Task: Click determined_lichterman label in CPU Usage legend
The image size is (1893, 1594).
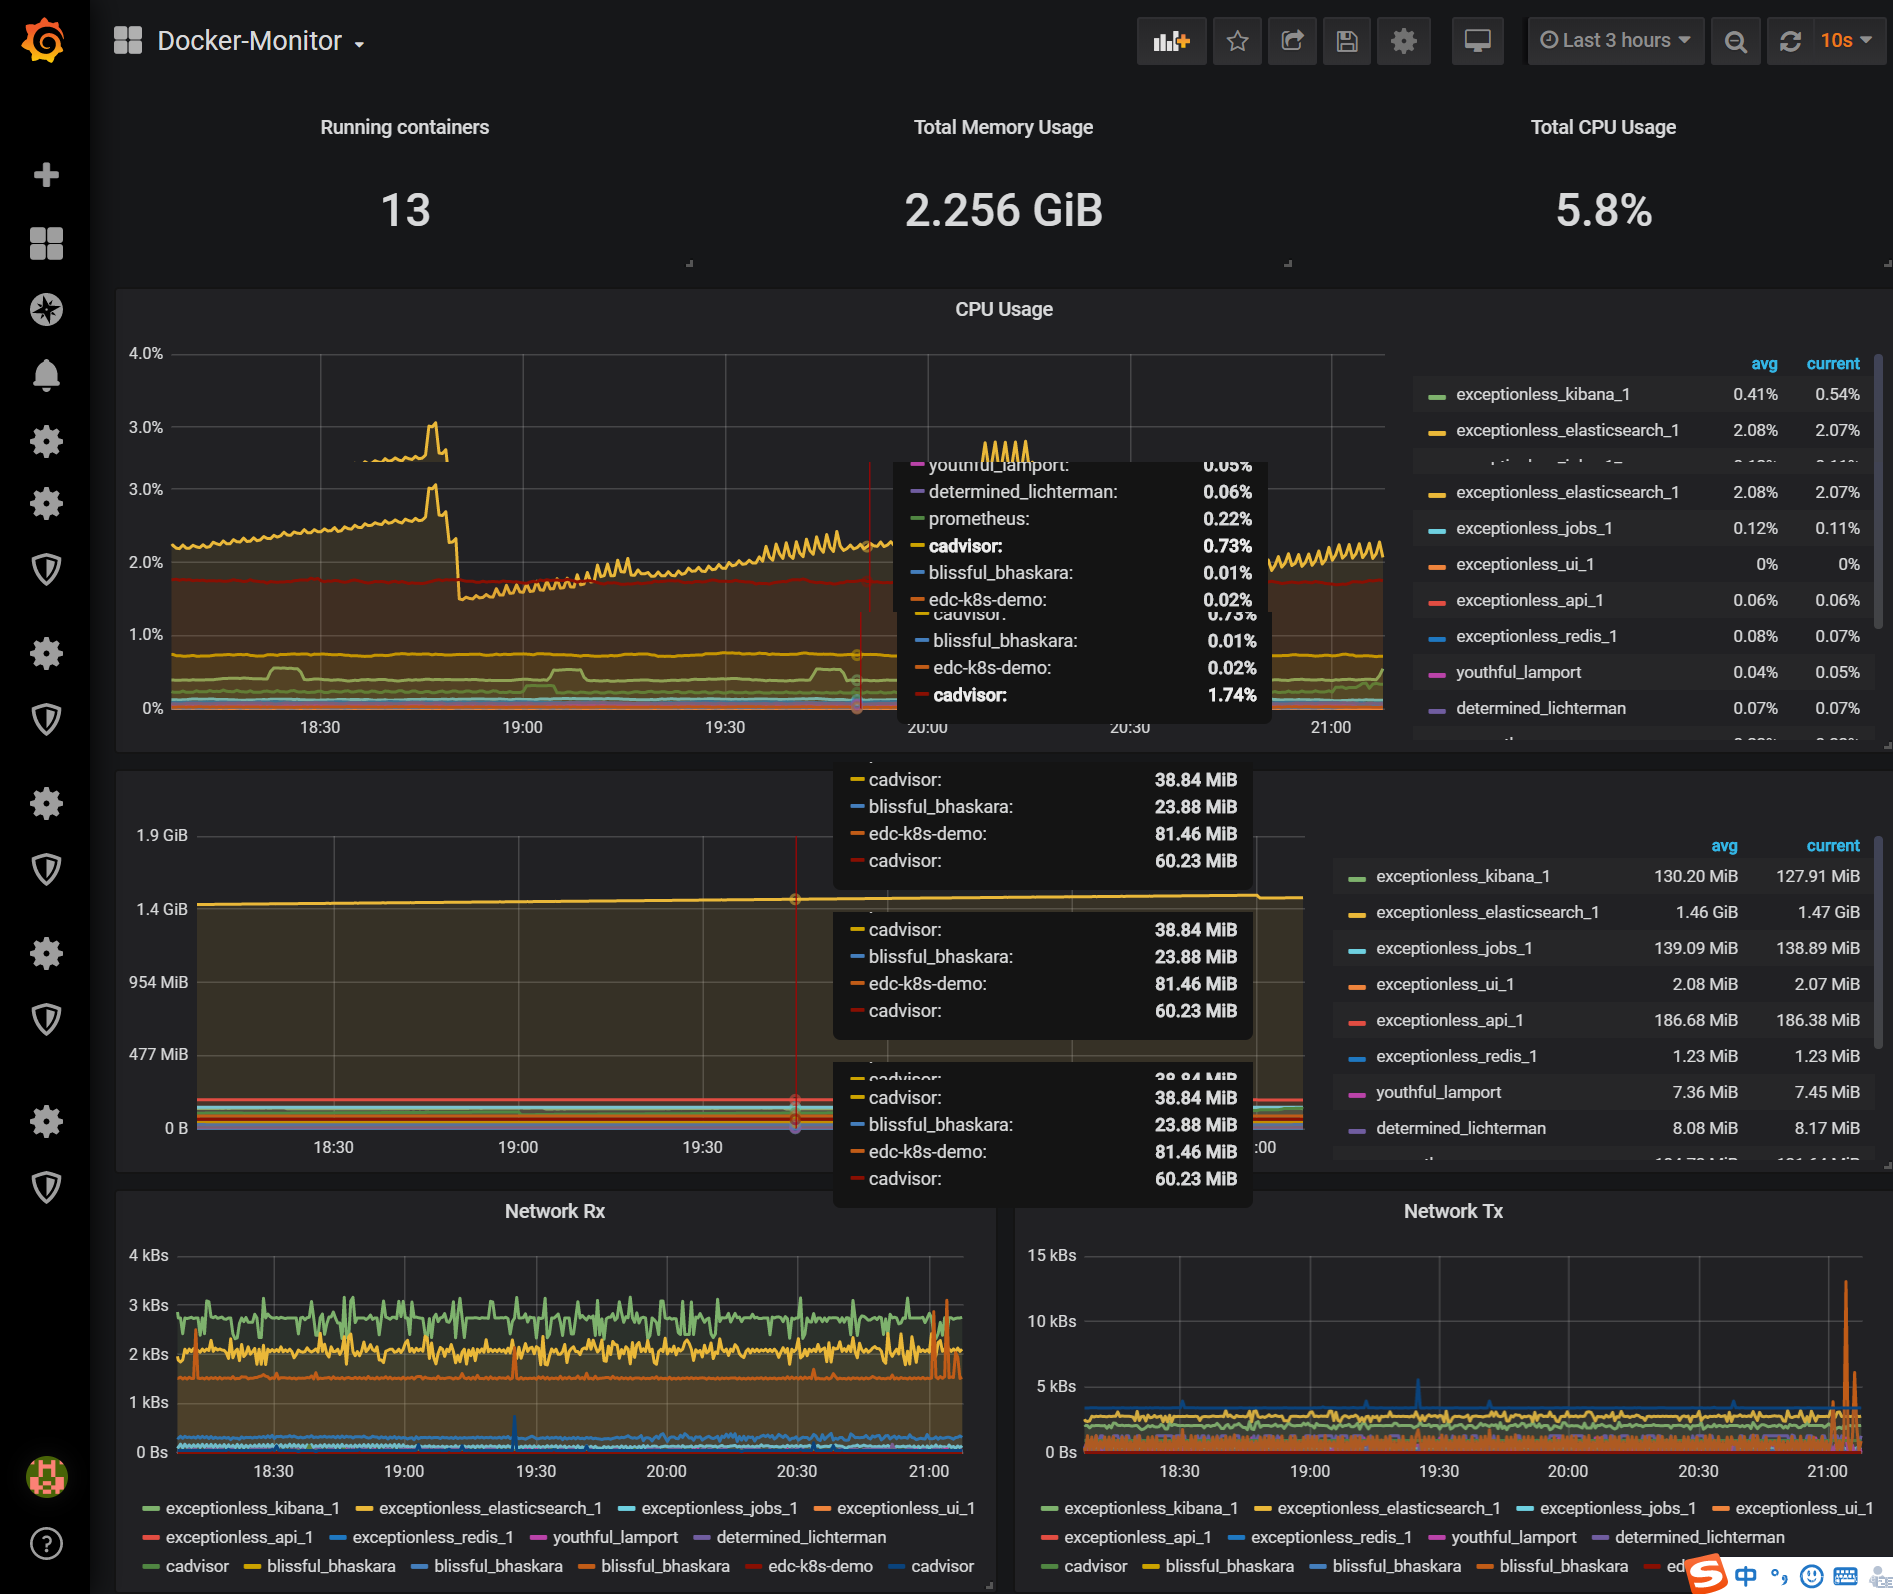Action: 1540,709
